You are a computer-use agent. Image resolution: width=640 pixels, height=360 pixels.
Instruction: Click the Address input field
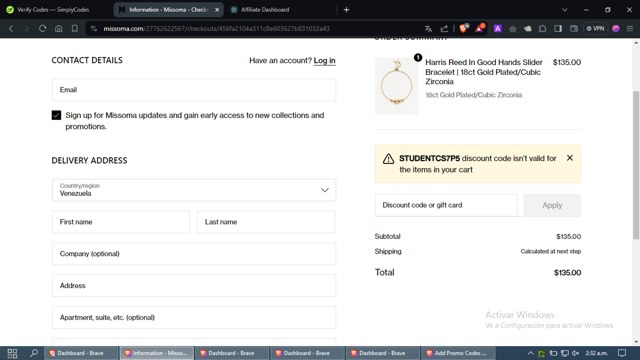pos(194,285)
